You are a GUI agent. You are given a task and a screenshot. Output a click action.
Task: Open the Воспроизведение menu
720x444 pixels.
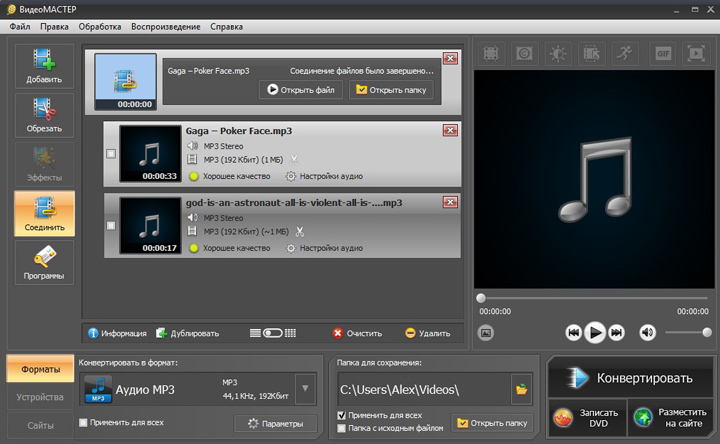tap(166, 27)
